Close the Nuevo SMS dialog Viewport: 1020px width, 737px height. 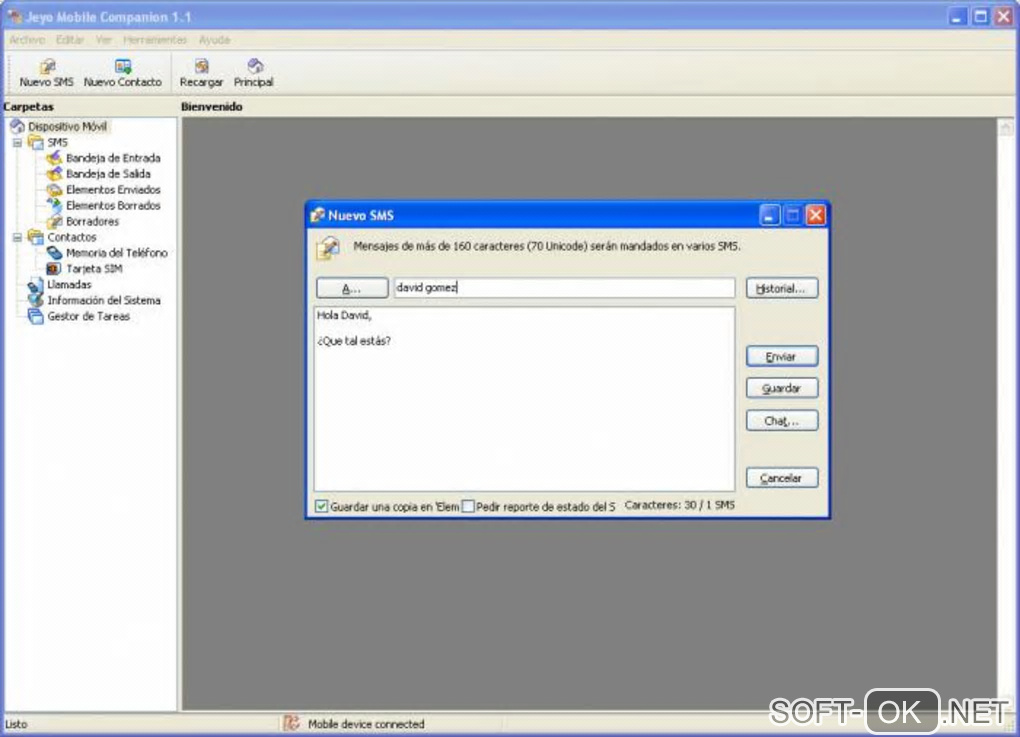[816, 215]
